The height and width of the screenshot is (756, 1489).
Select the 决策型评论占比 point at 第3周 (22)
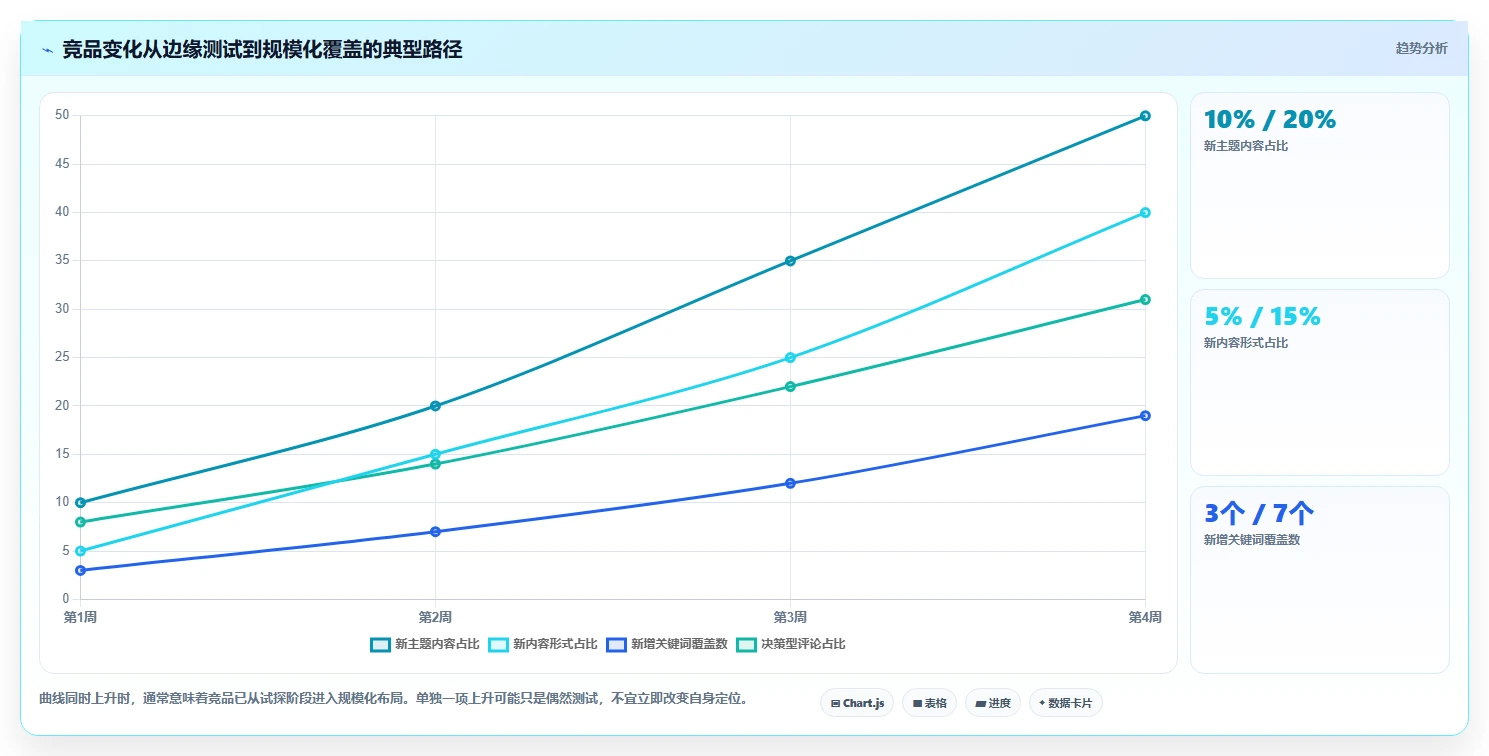click(790, 387)
